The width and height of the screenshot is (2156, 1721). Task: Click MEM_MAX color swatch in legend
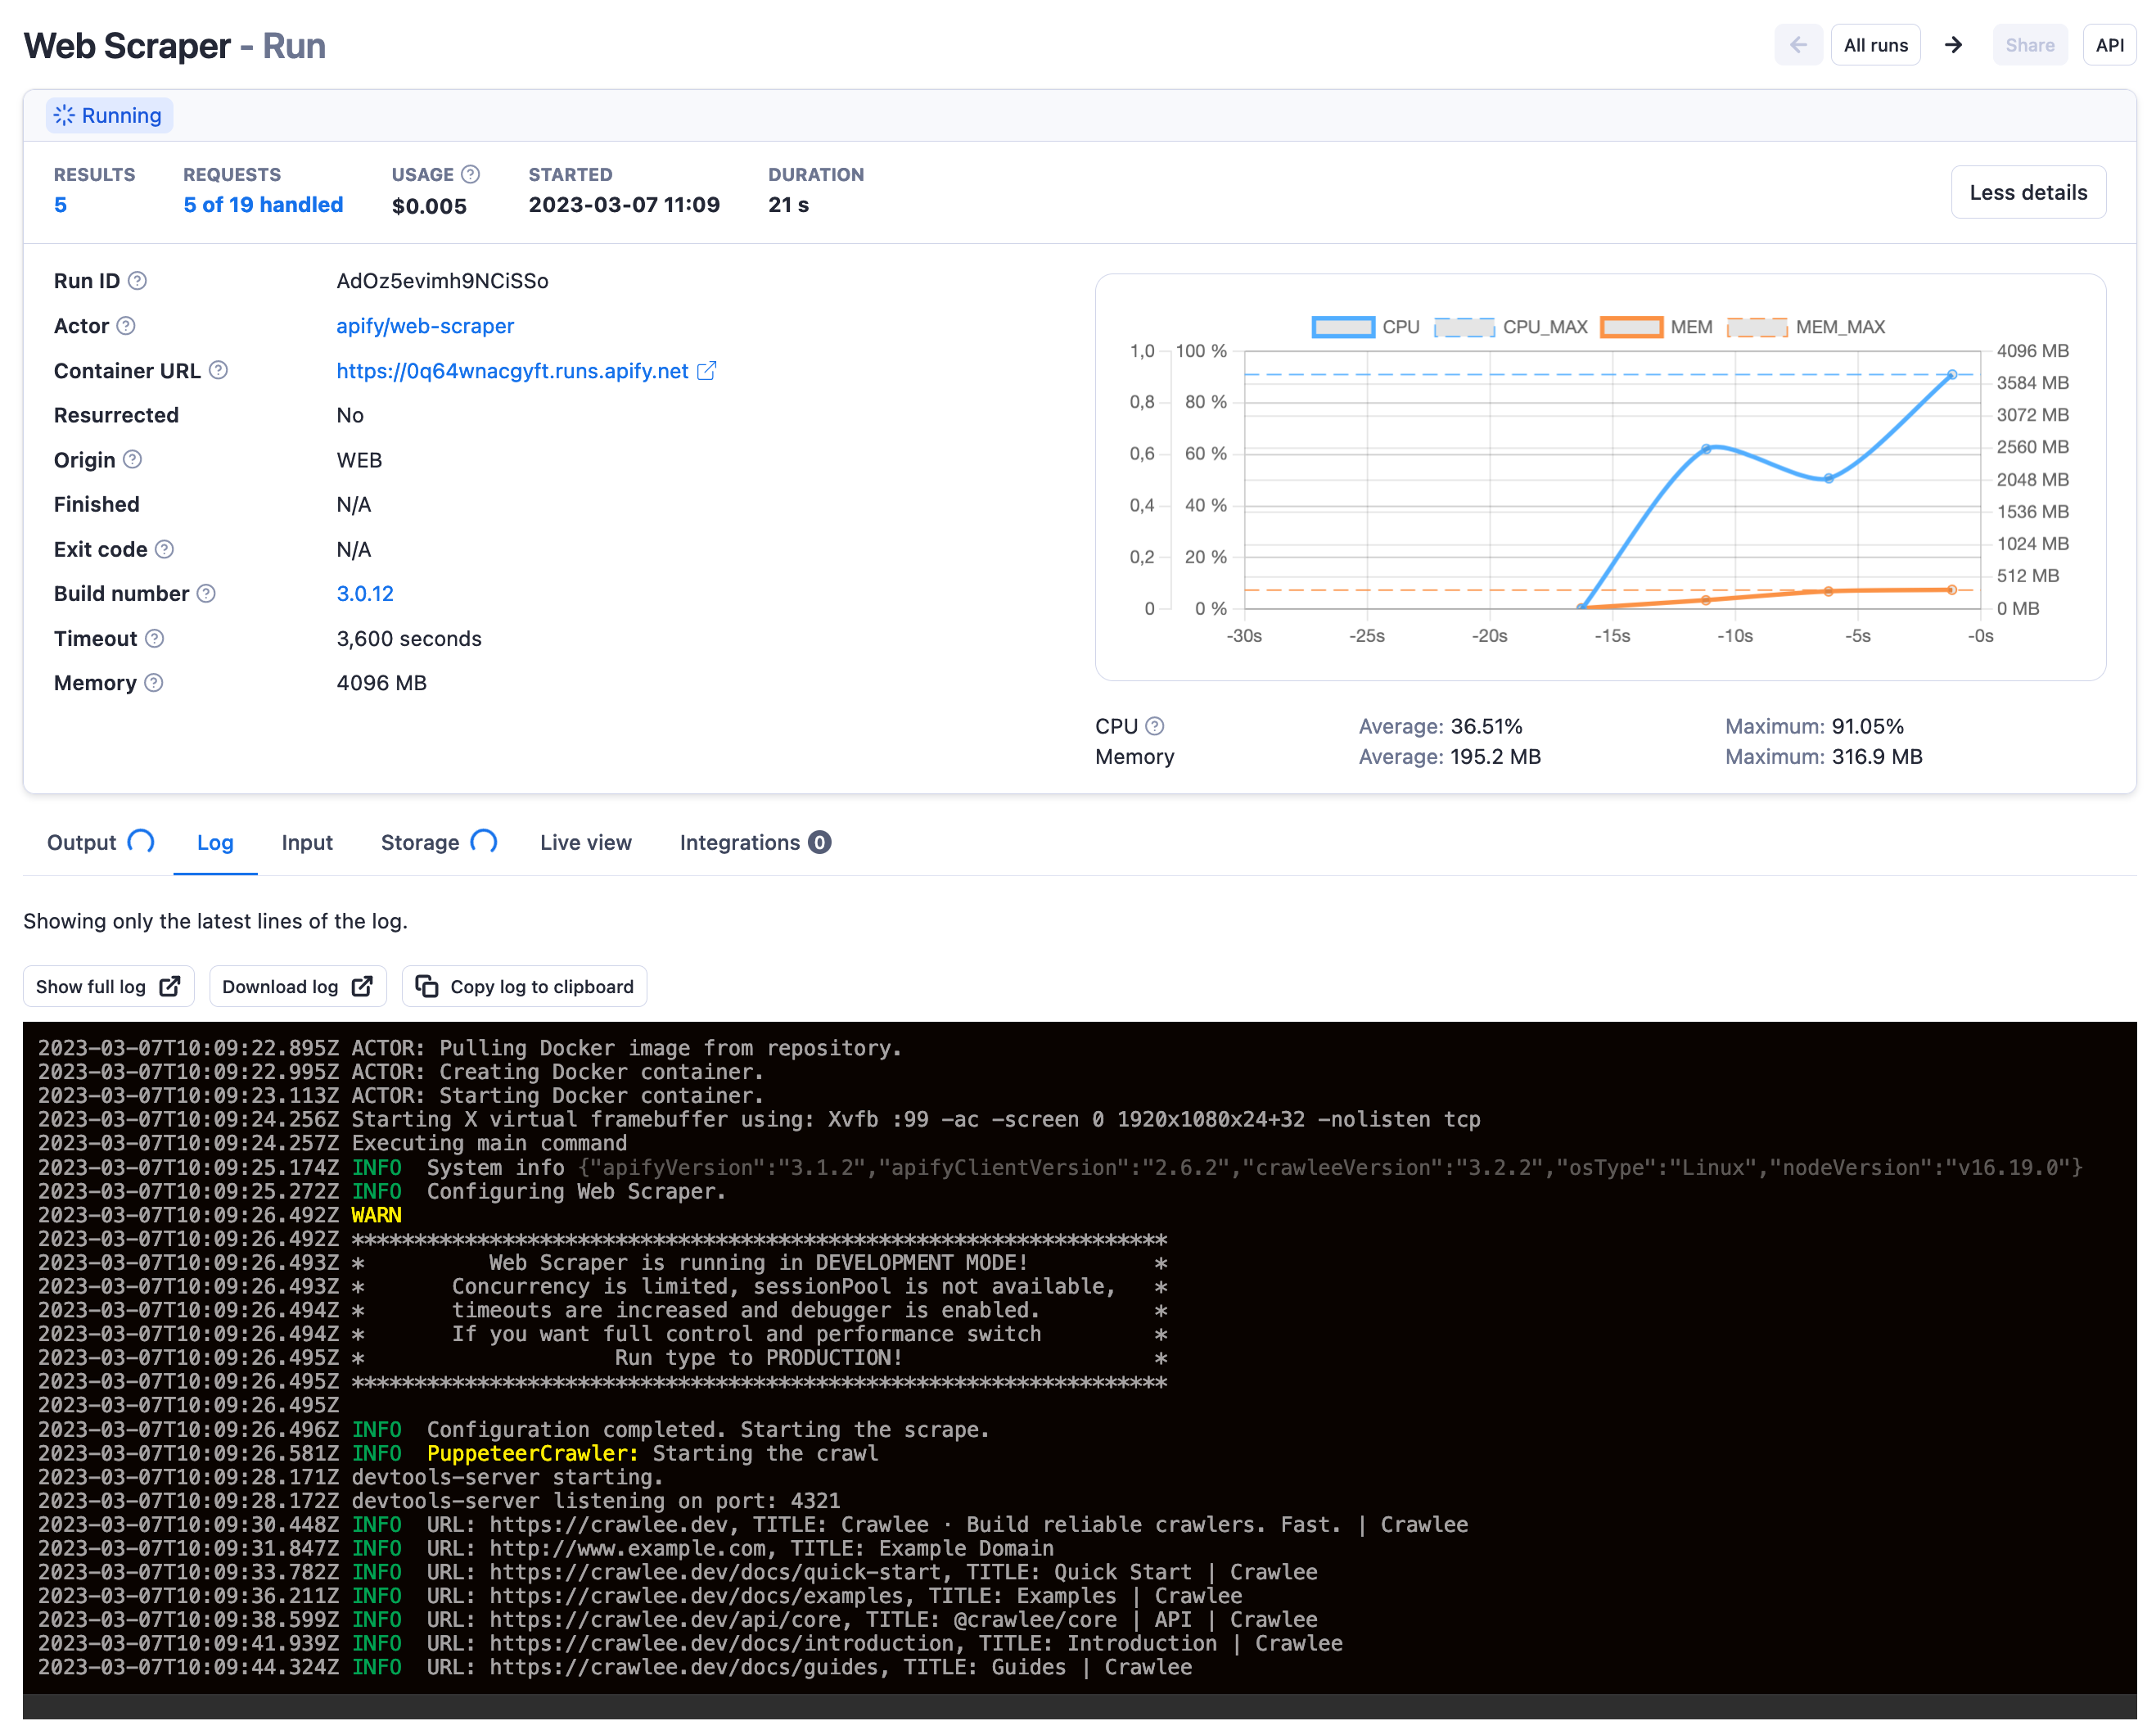click(1757, 327)
